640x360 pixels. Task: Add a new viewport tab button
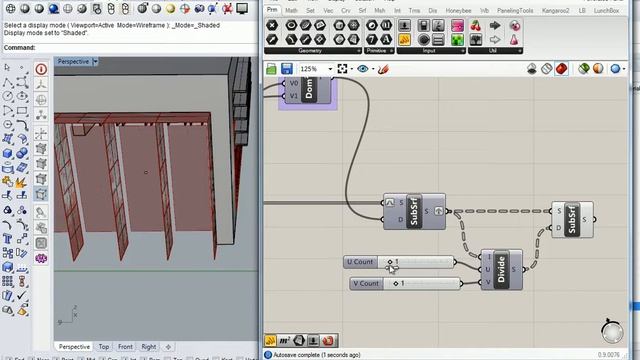(x=168, y=347)
